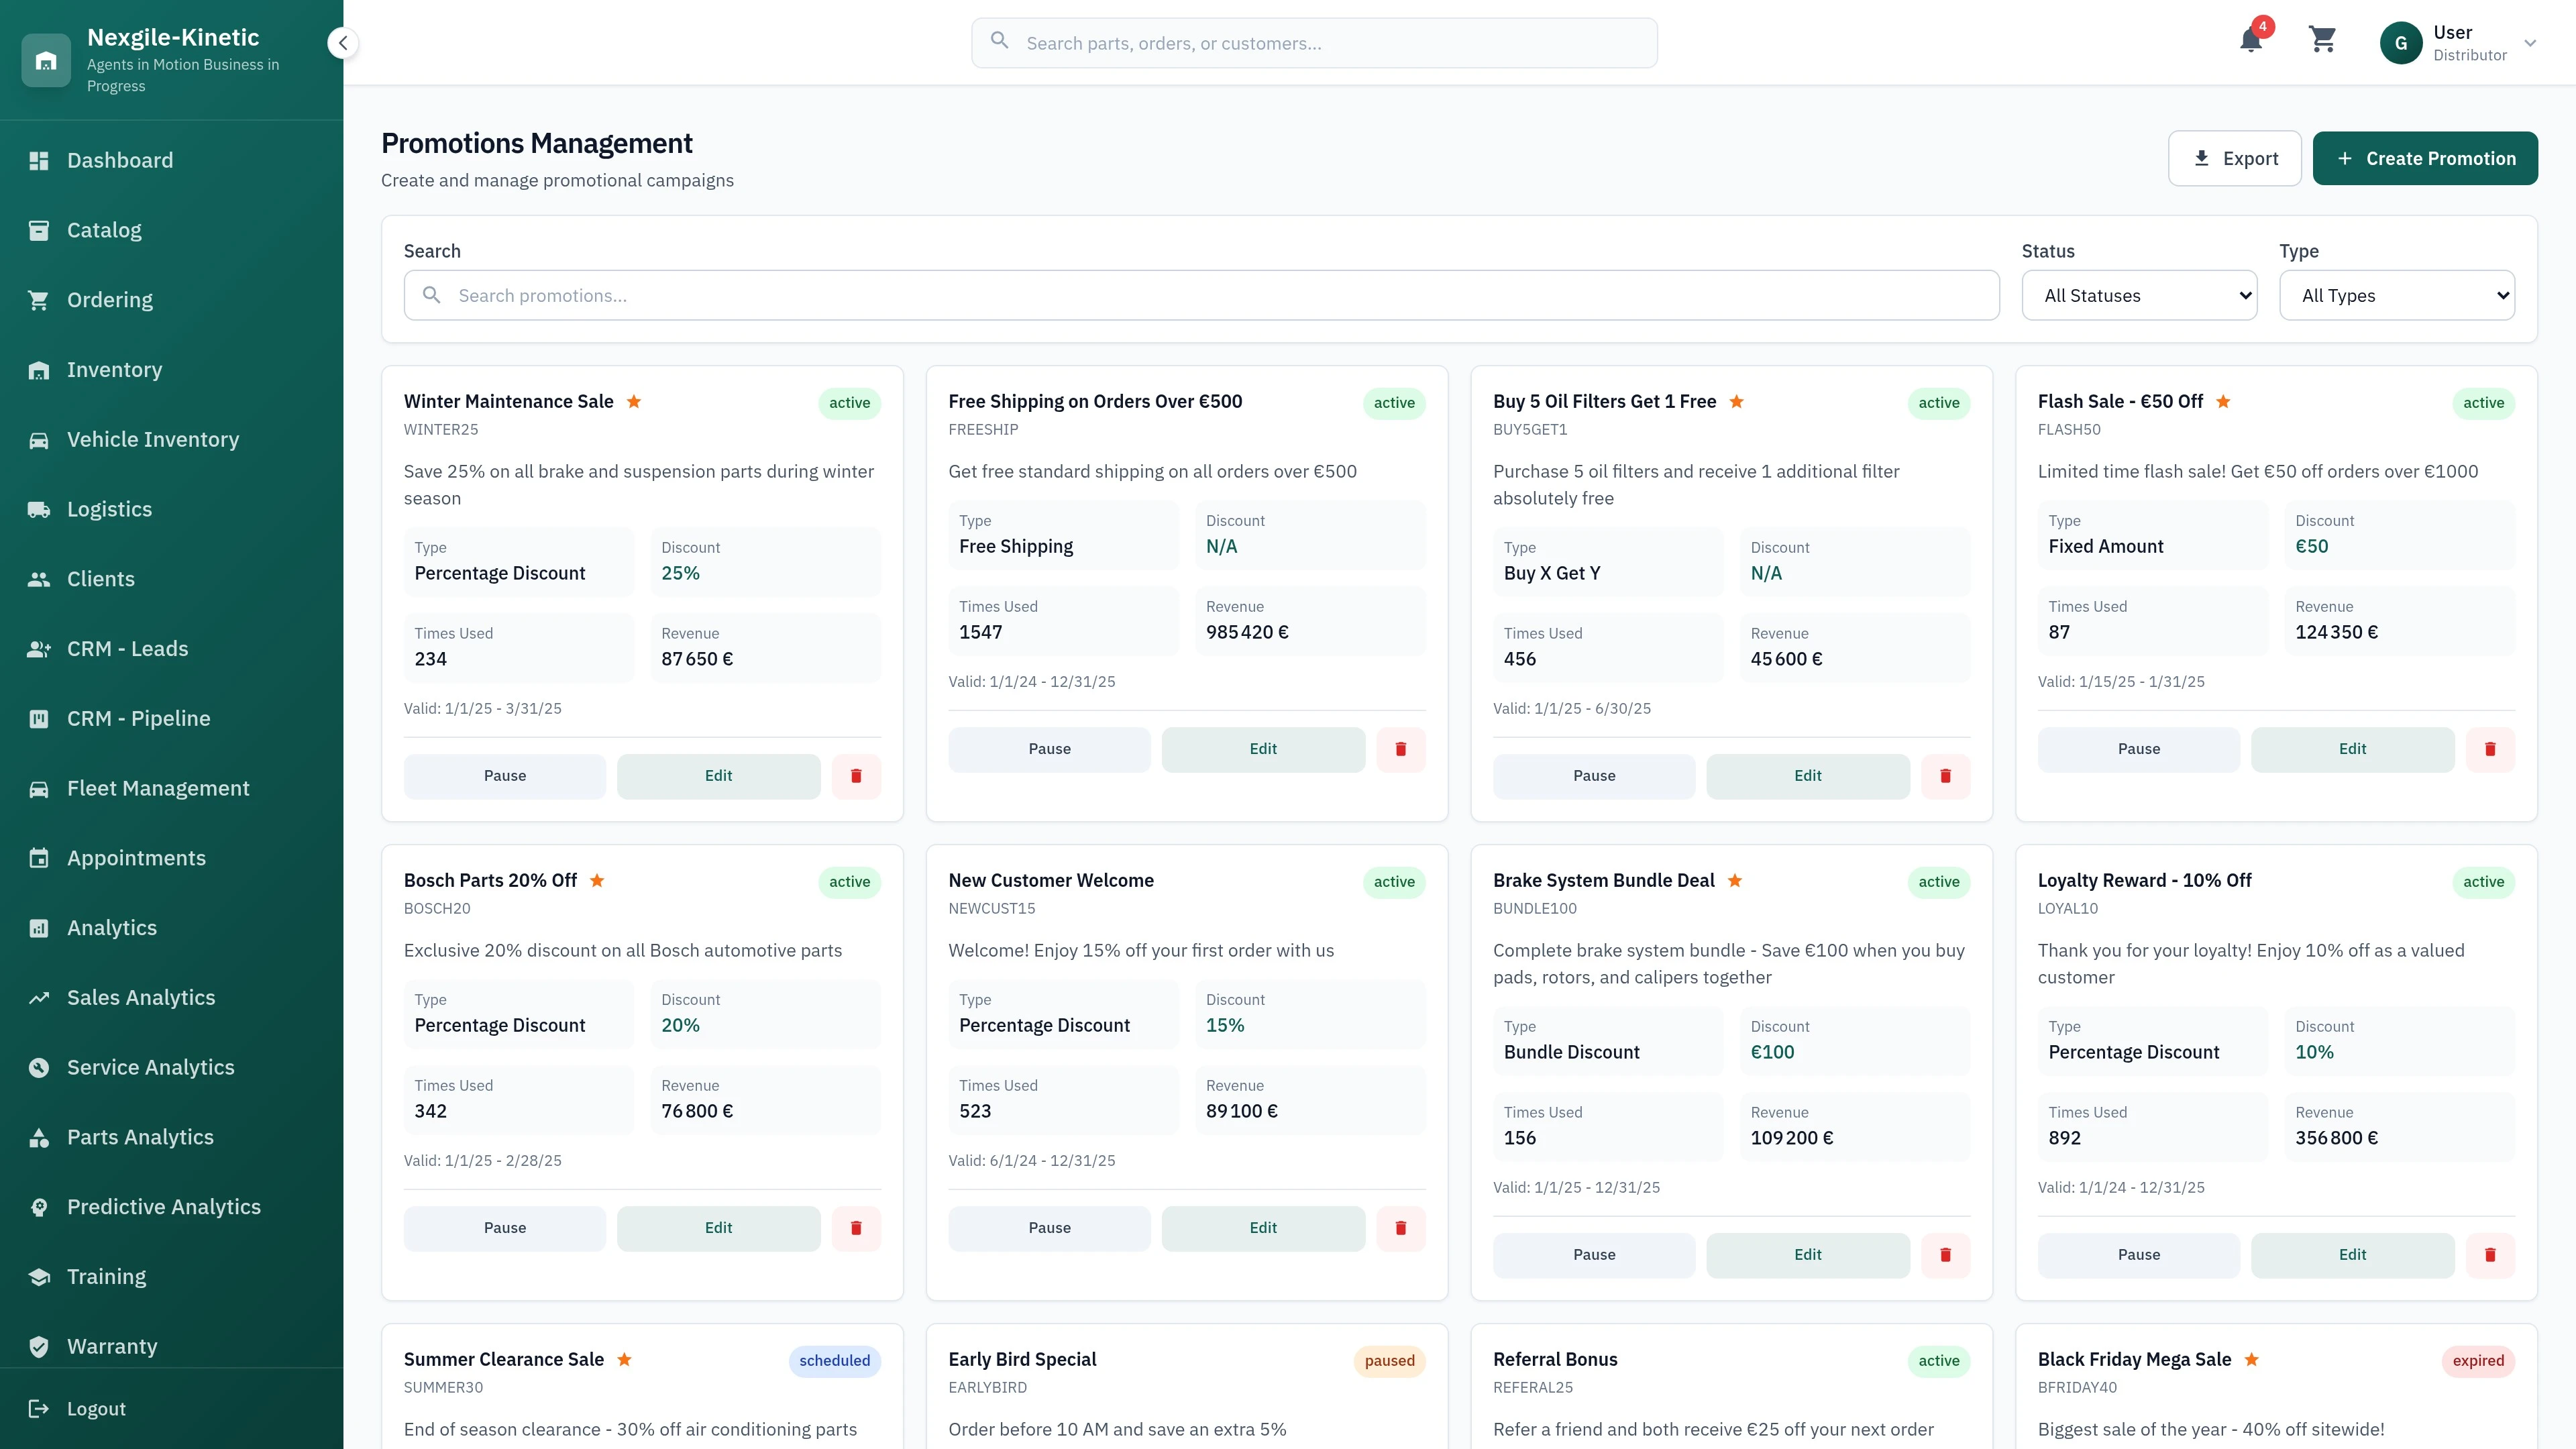Viewport: 2576px width, 1449px height.
Task: Delete the New Customer Welcome promotion
Action: click(x=1400, y=1228)
